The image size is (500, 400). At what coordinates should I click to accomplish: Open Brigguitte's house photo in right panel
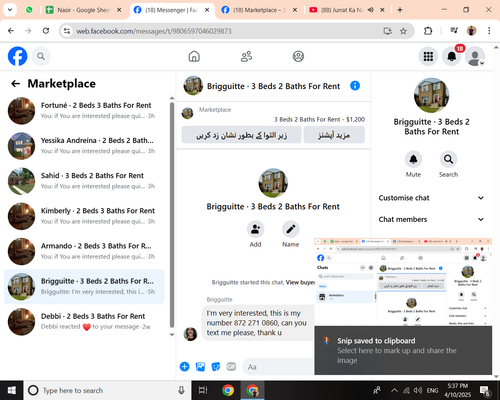pos(431,95)
